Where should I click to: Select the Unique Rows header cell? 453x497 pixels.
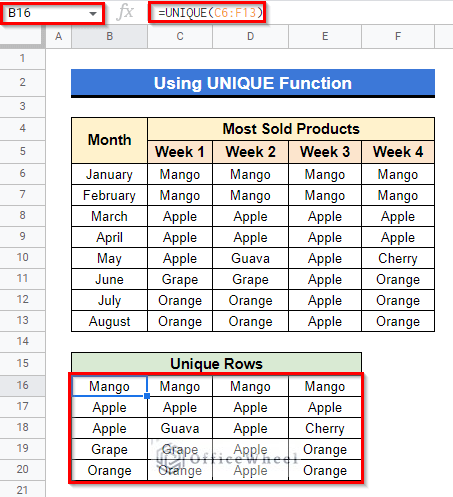(x=216, y=363)
